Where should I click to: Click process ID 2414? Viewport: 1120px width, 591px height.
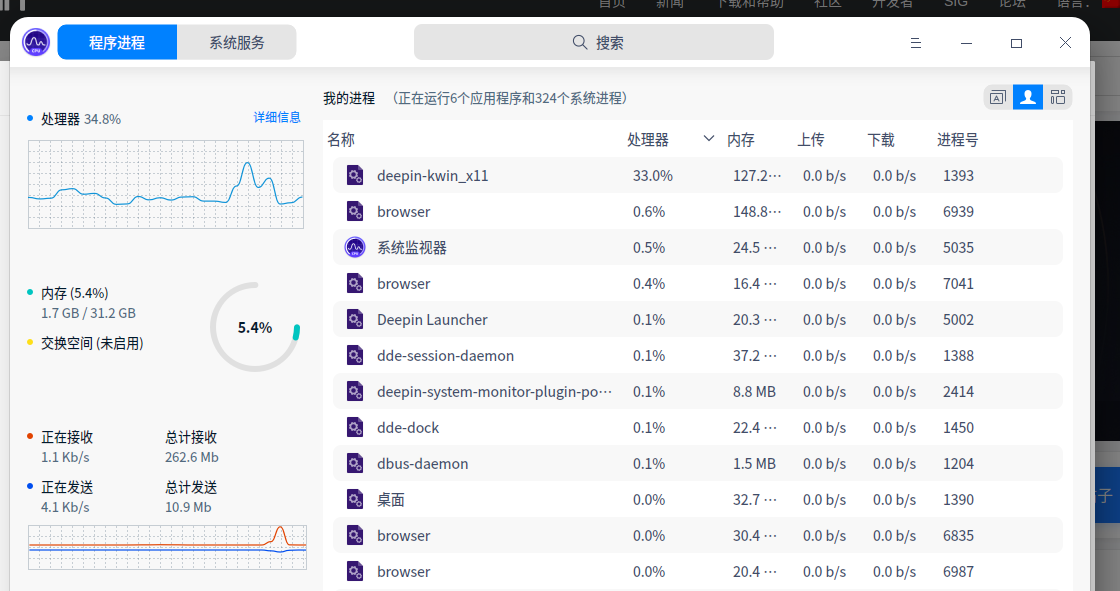tap(958, 392)
